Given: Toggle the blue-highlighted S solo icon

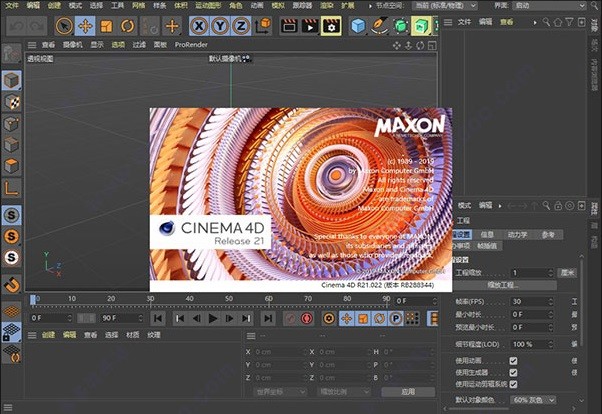Looking at the screenshot, I should [x=12, y=215].
